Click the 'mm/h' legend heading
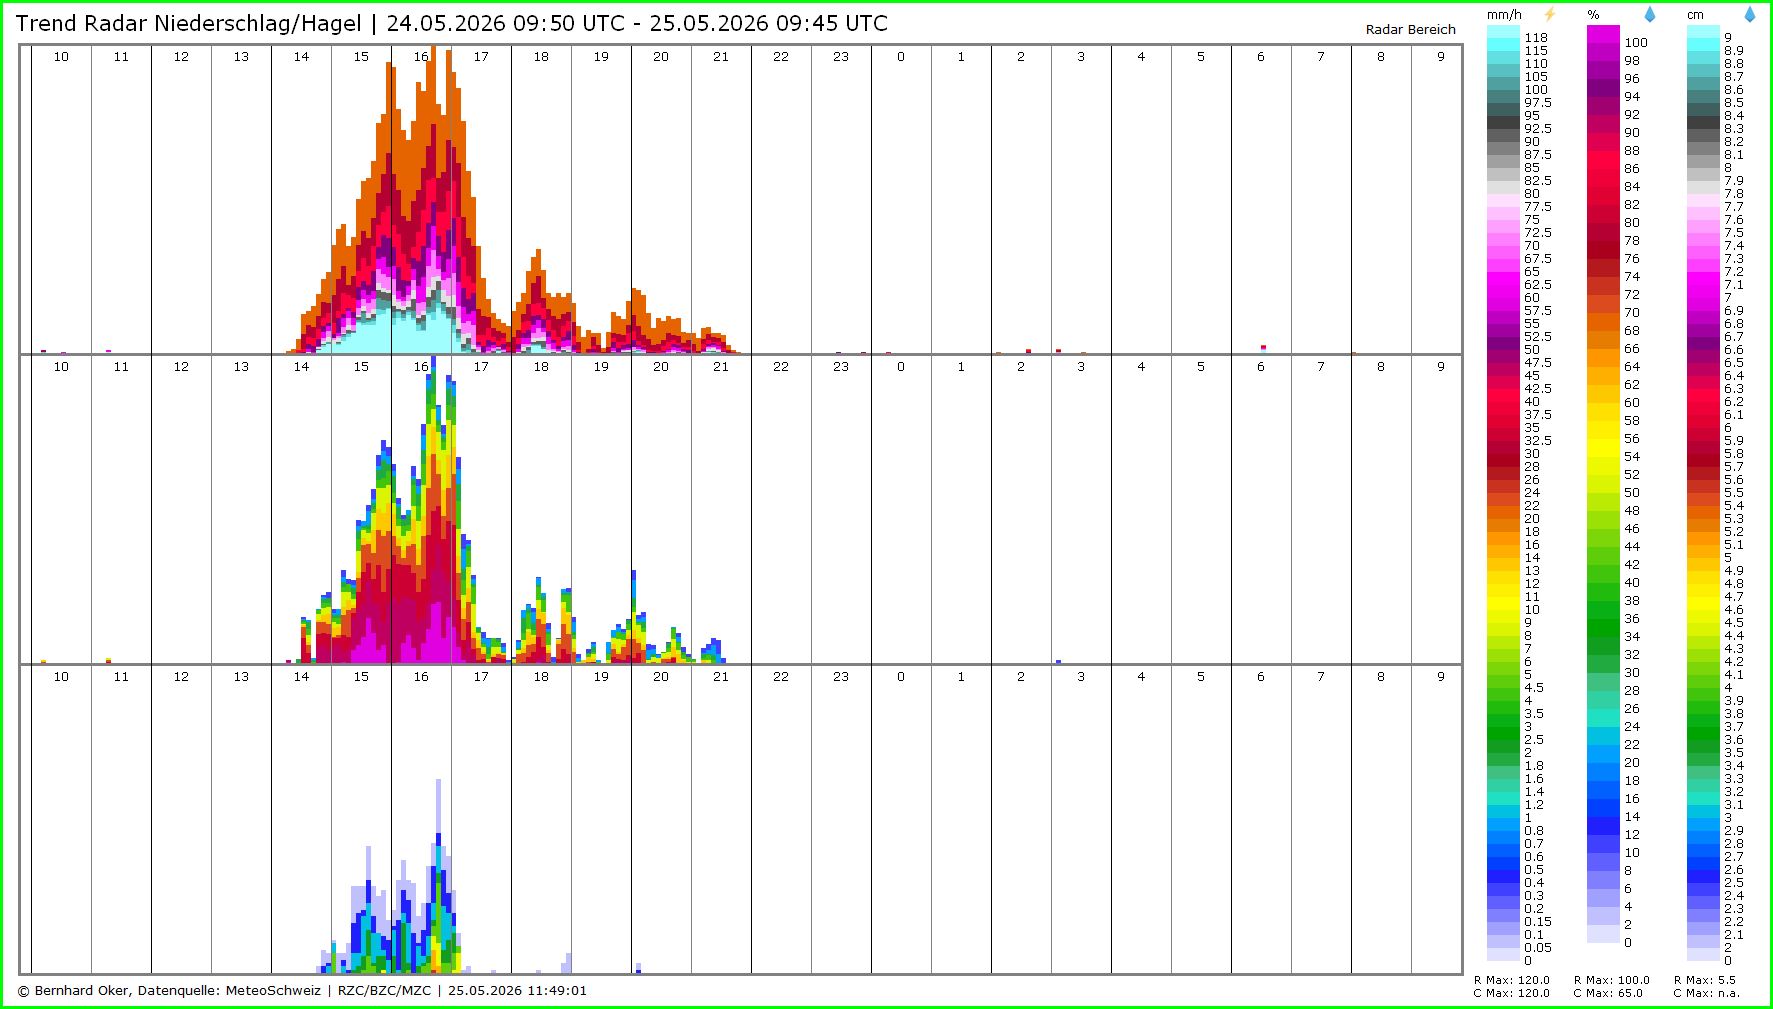Image resolution: width=1773 pixels, height=1009 pixels. [1504, 15]
